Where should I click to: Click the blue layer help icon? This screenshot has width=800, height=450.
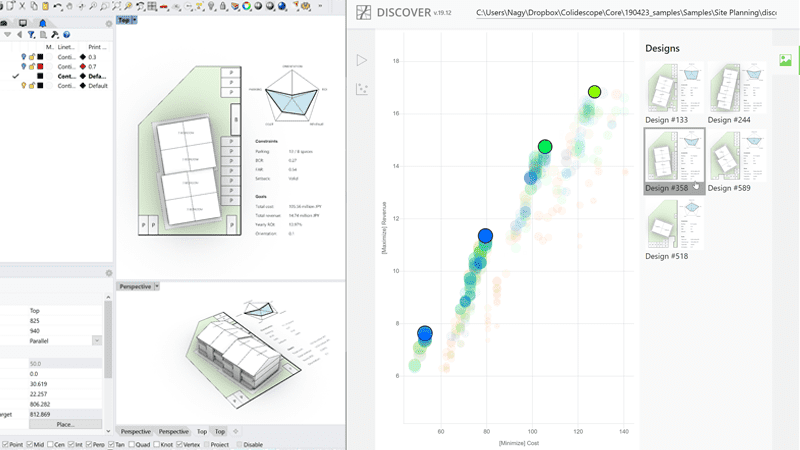point(66,35)
